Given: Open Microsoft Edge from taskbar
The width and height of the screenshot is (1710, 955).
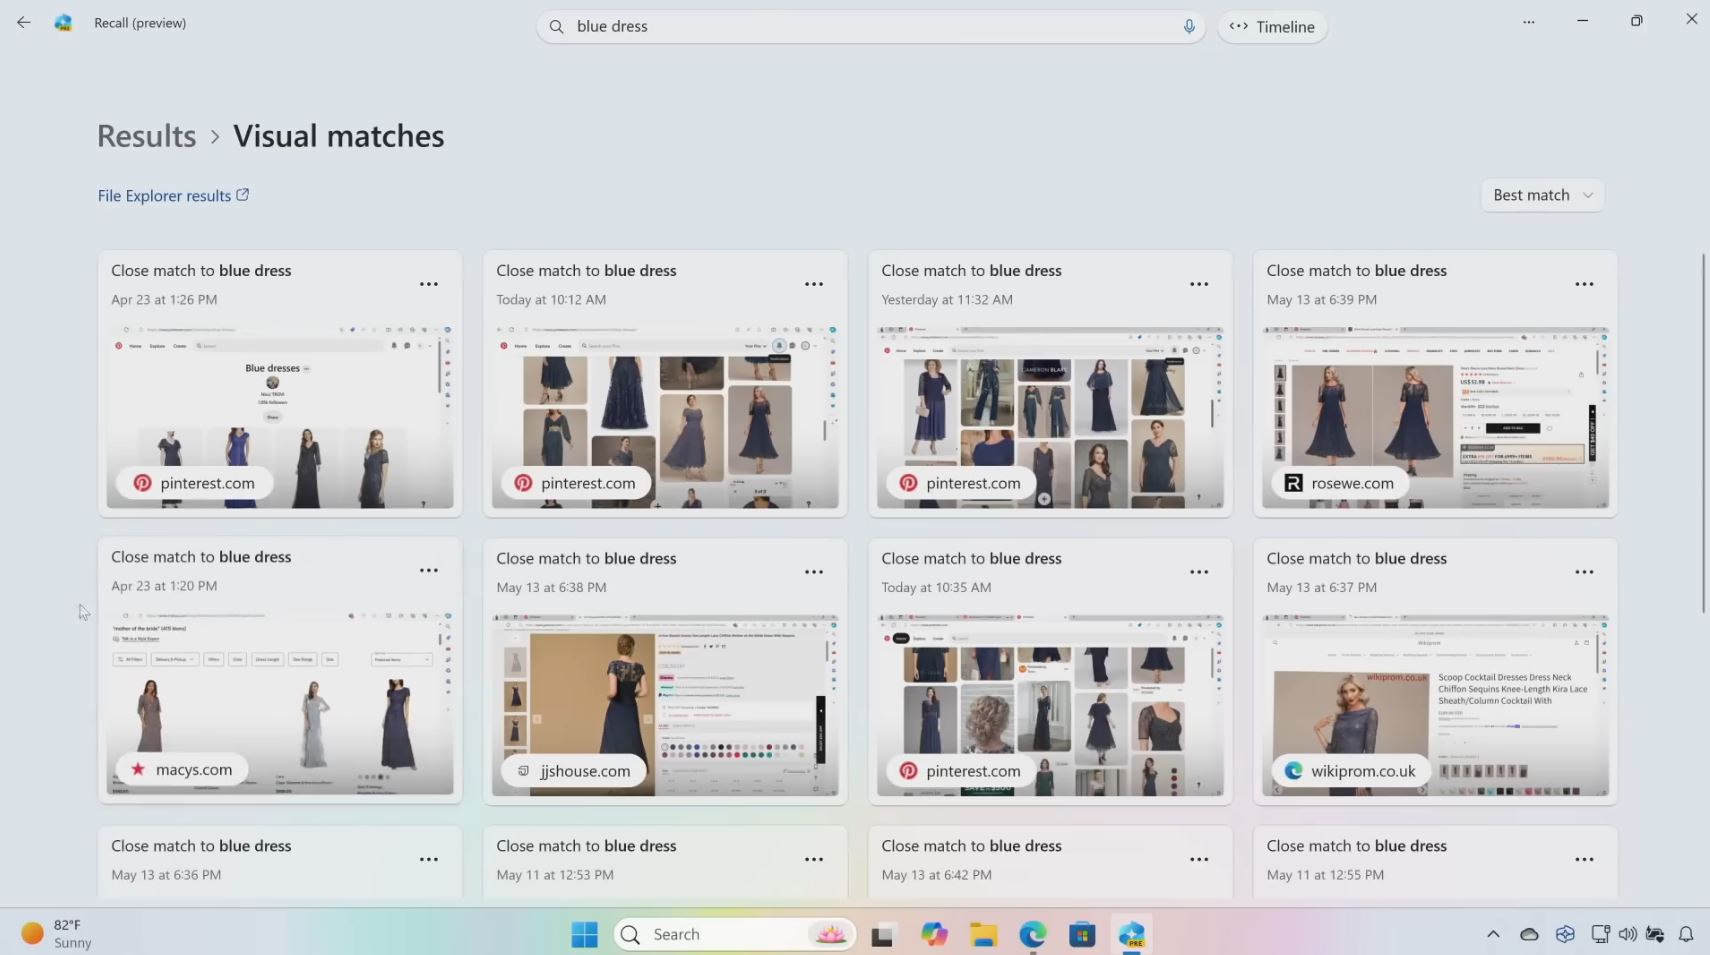Looking at the screenshot, I should point(1032,934).
